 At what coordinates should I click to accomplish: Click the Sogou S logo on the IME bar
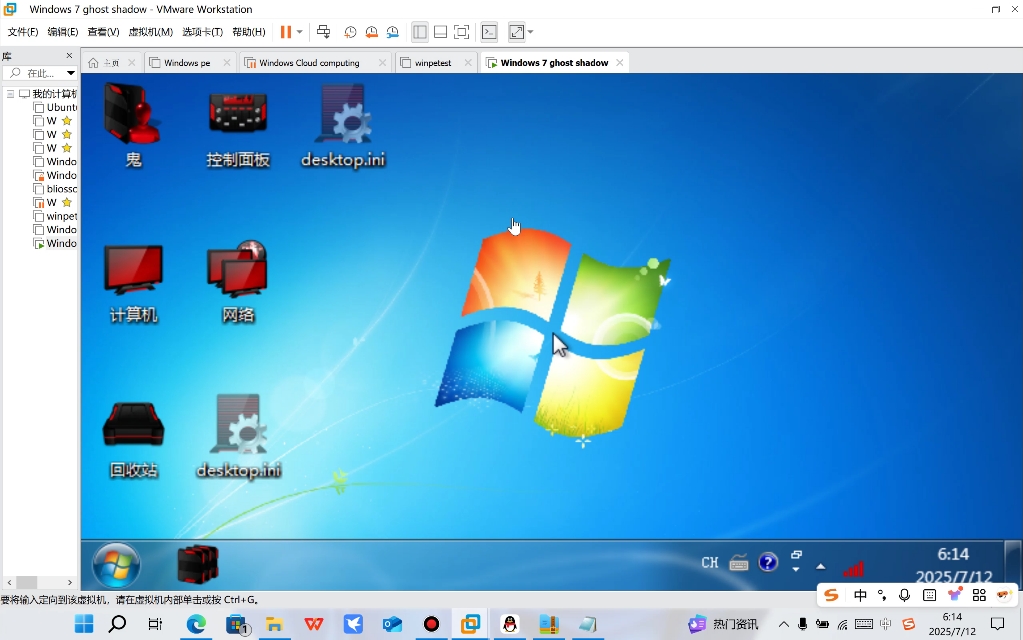coord(831,595)
